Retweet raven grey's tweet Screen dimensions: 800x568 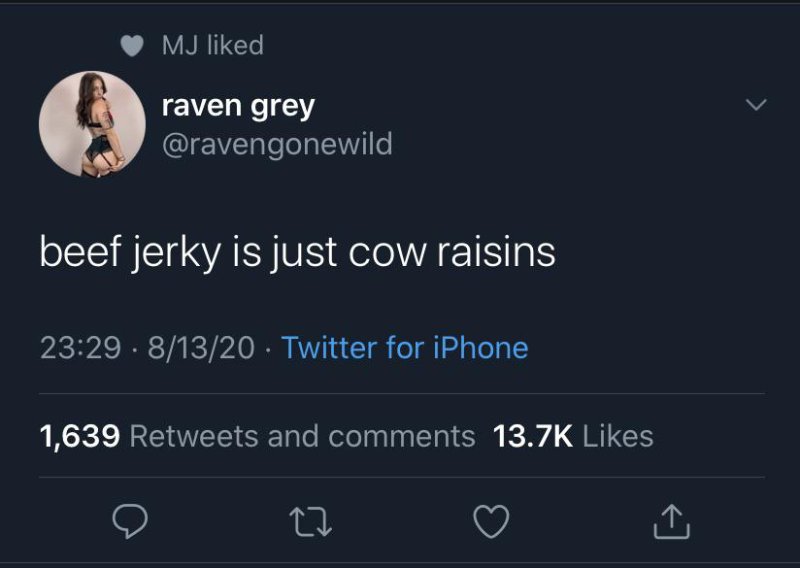click(x=310, y=520)
